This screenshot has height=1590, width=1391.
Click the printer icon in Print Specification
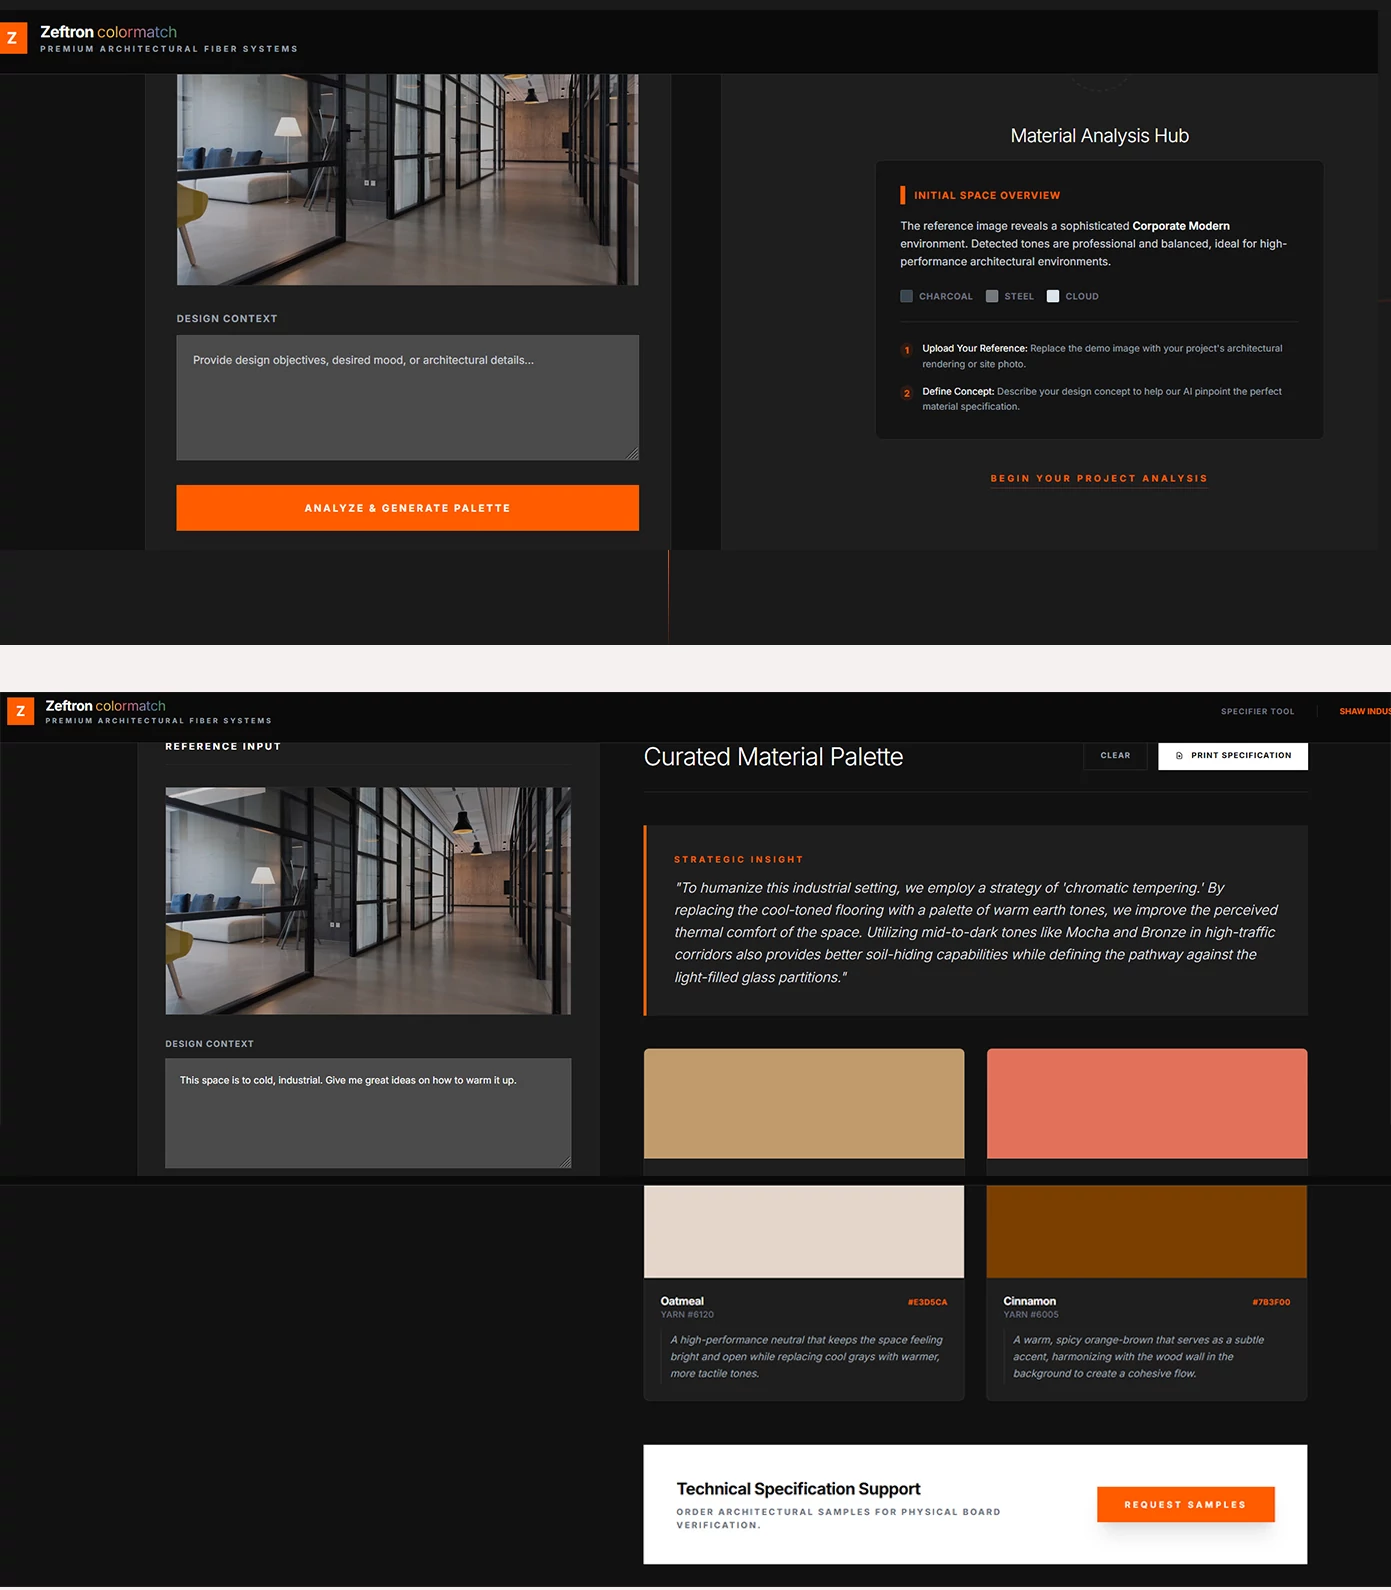click(1179, 756)
